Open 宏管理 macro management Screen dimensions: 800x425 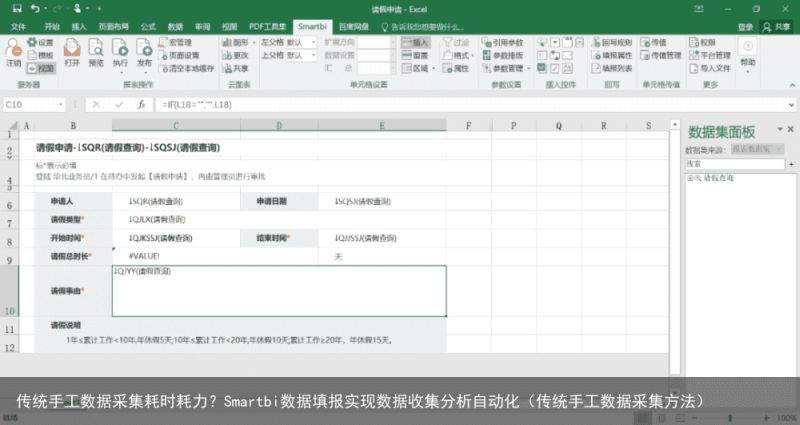point(175,42)
